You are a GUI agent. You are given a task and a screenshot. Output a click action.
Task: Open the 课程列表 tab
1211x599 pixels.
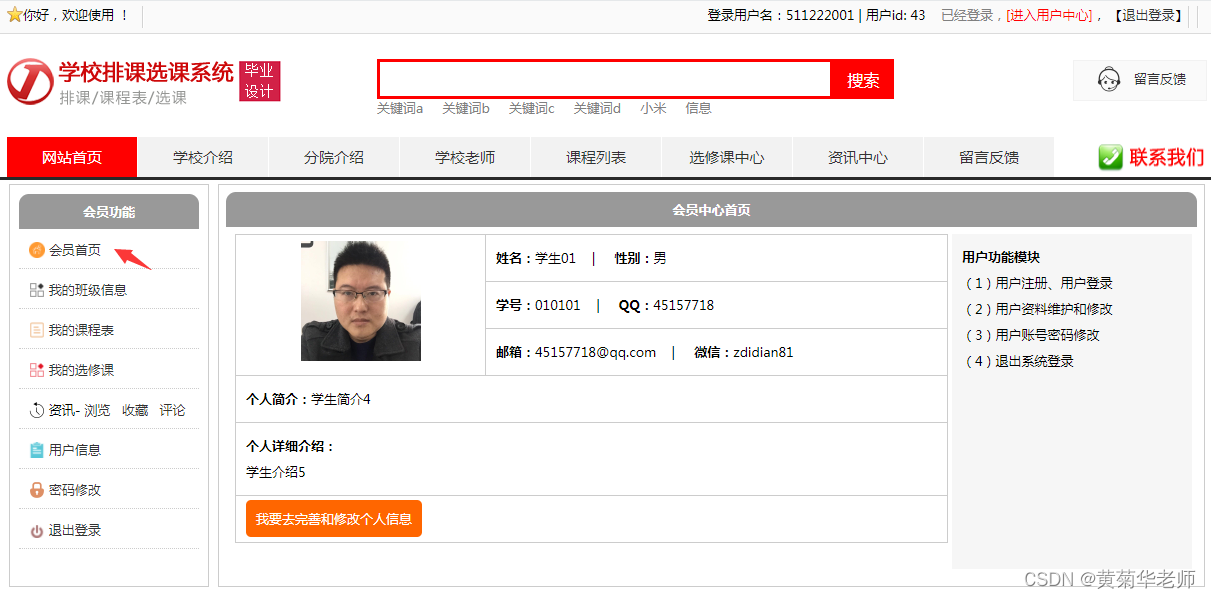pos(595,157)
